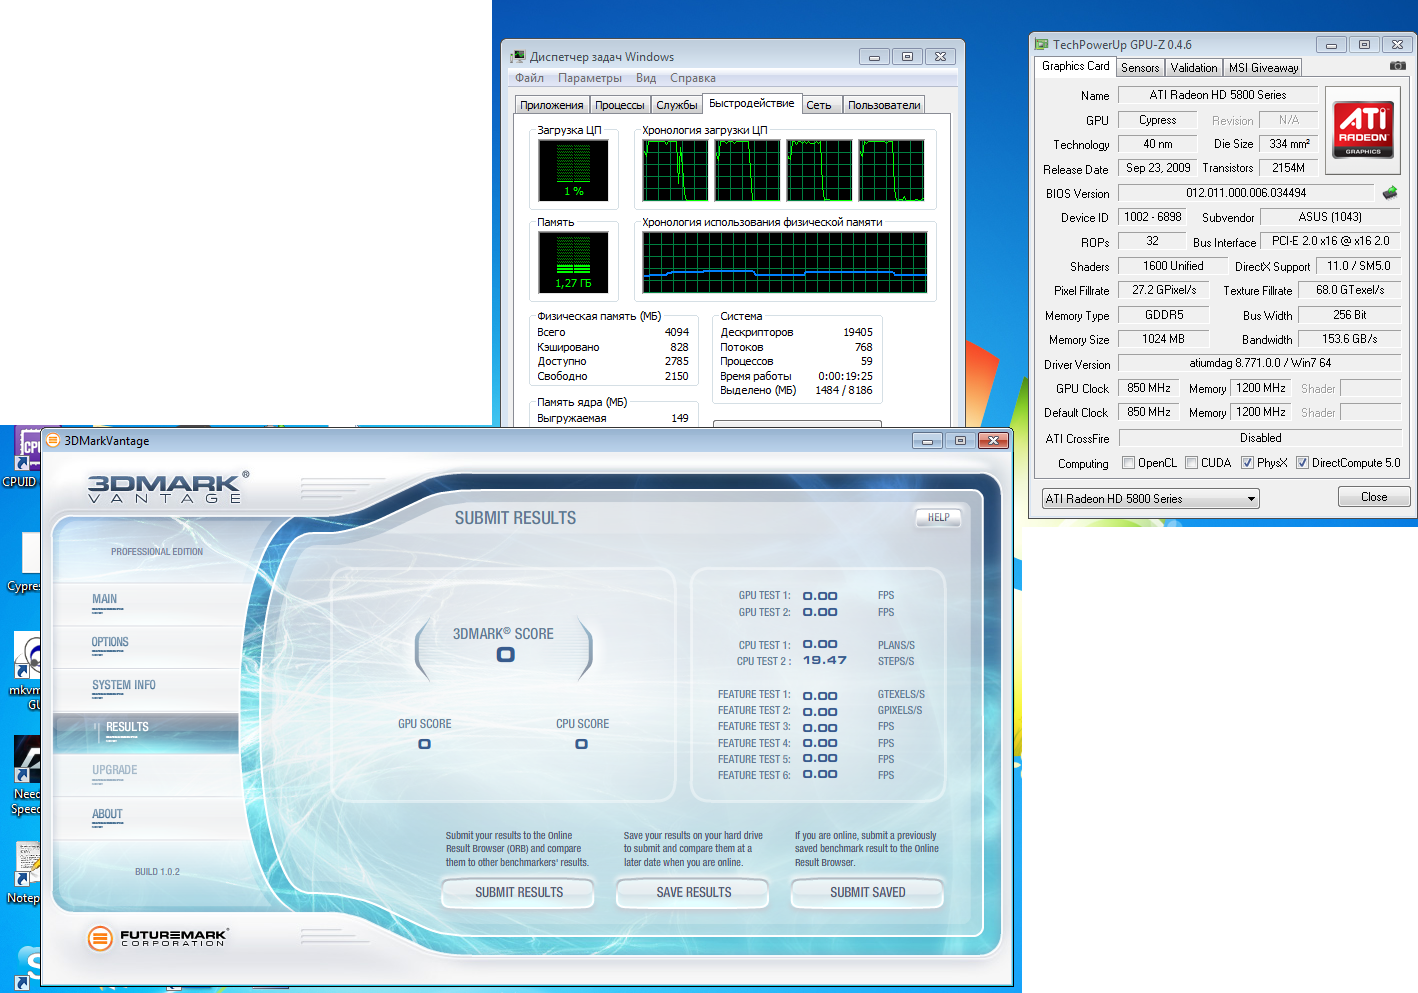Click the ATI CrossFire Disabled field
Image resolution: width=1418 pixels, height=993 pixels.
1260,438
